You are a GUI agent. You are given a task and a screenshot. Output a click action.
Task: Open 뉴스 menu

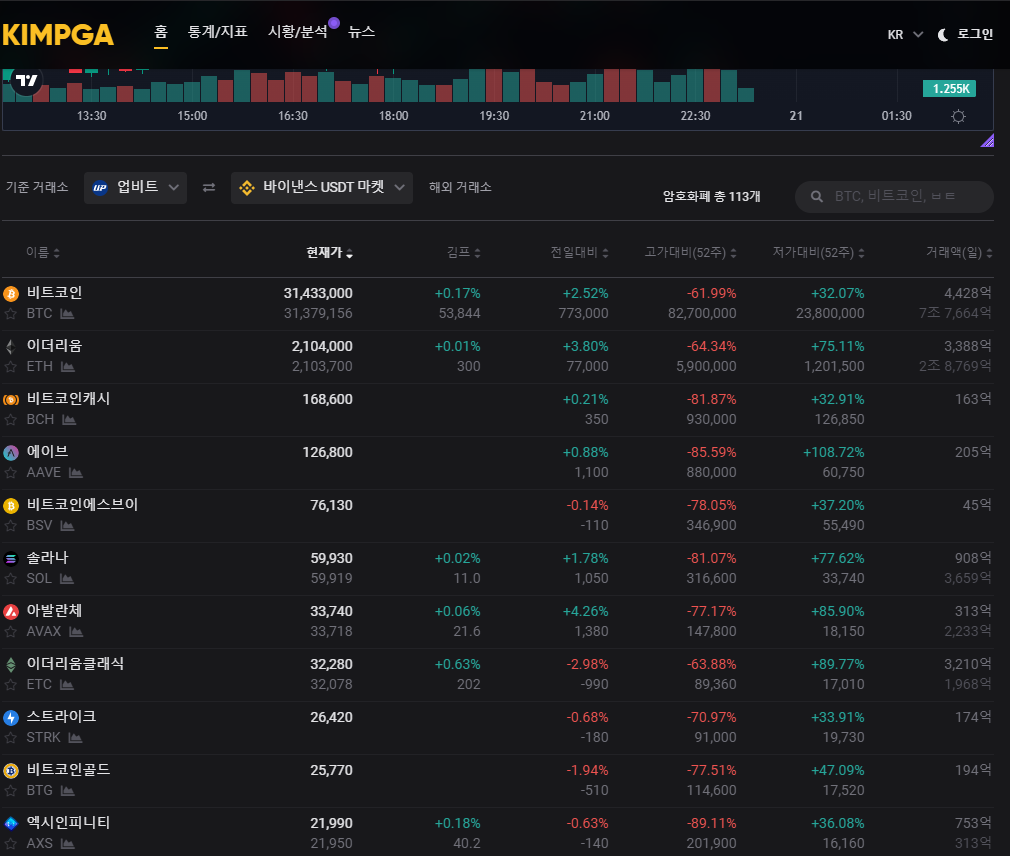pyautogui.click(x=361, y=32)
